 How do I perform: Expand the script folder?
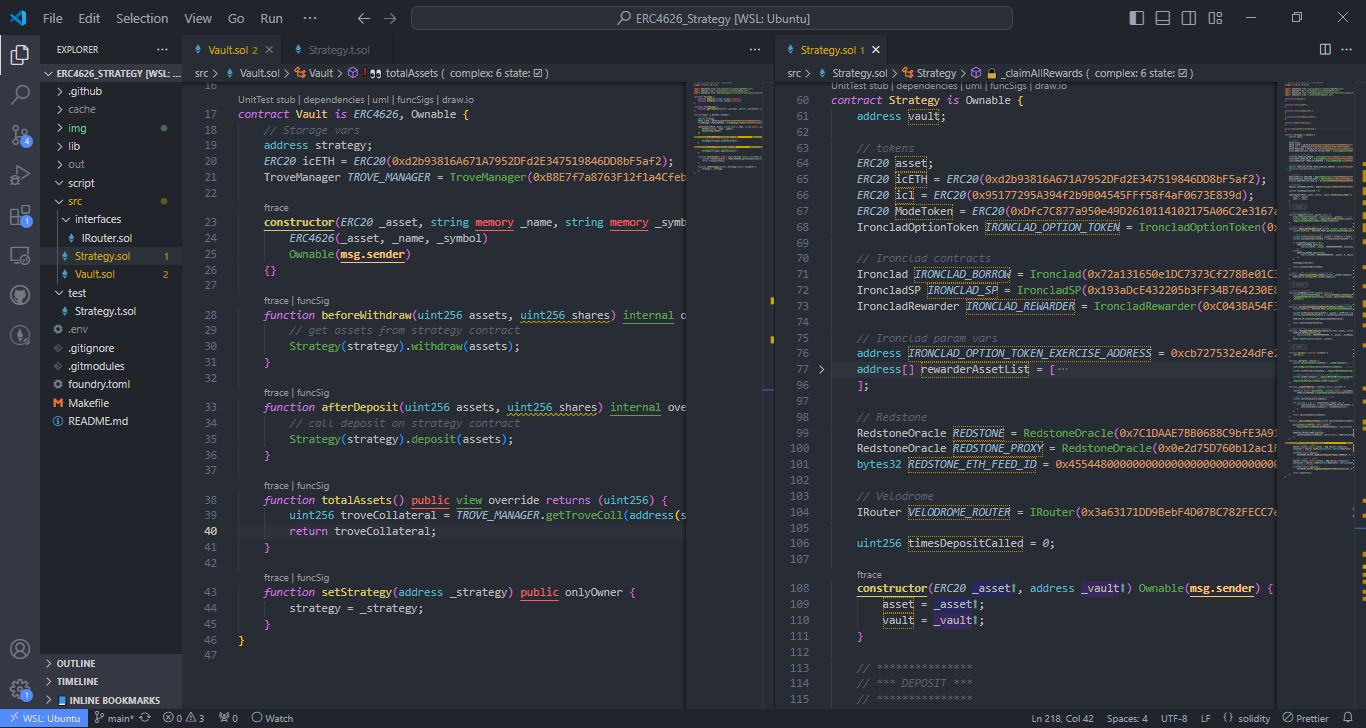[112, 183]
